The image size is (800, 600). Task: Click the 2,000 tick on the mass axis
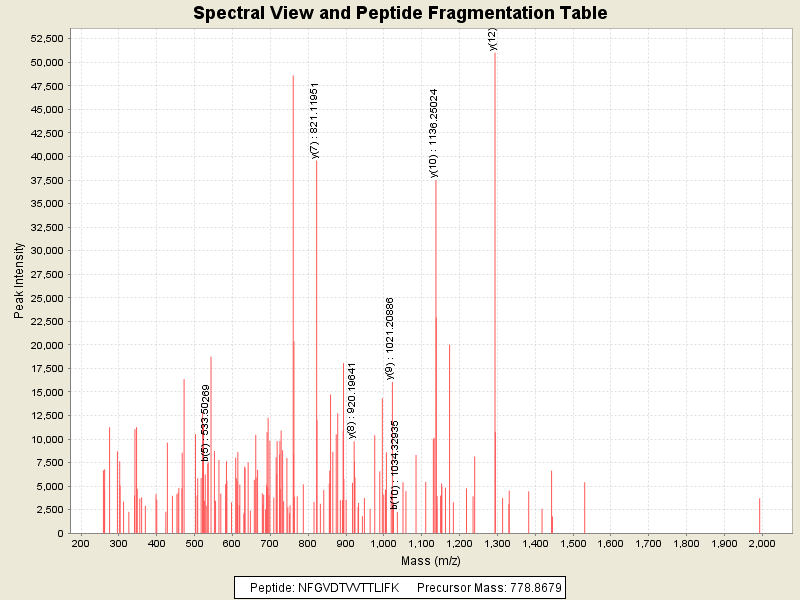(761, 545)
